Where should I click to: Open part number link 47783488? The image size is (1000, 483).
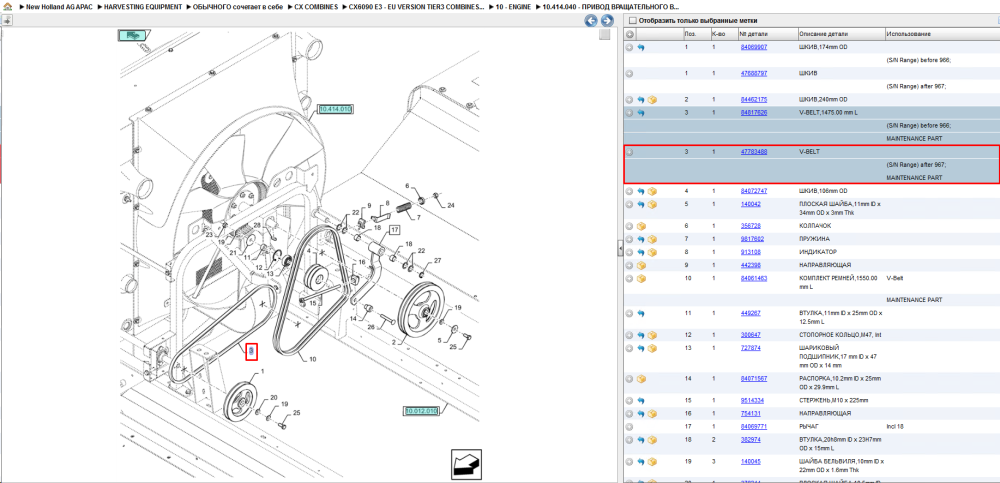[753, 152]
